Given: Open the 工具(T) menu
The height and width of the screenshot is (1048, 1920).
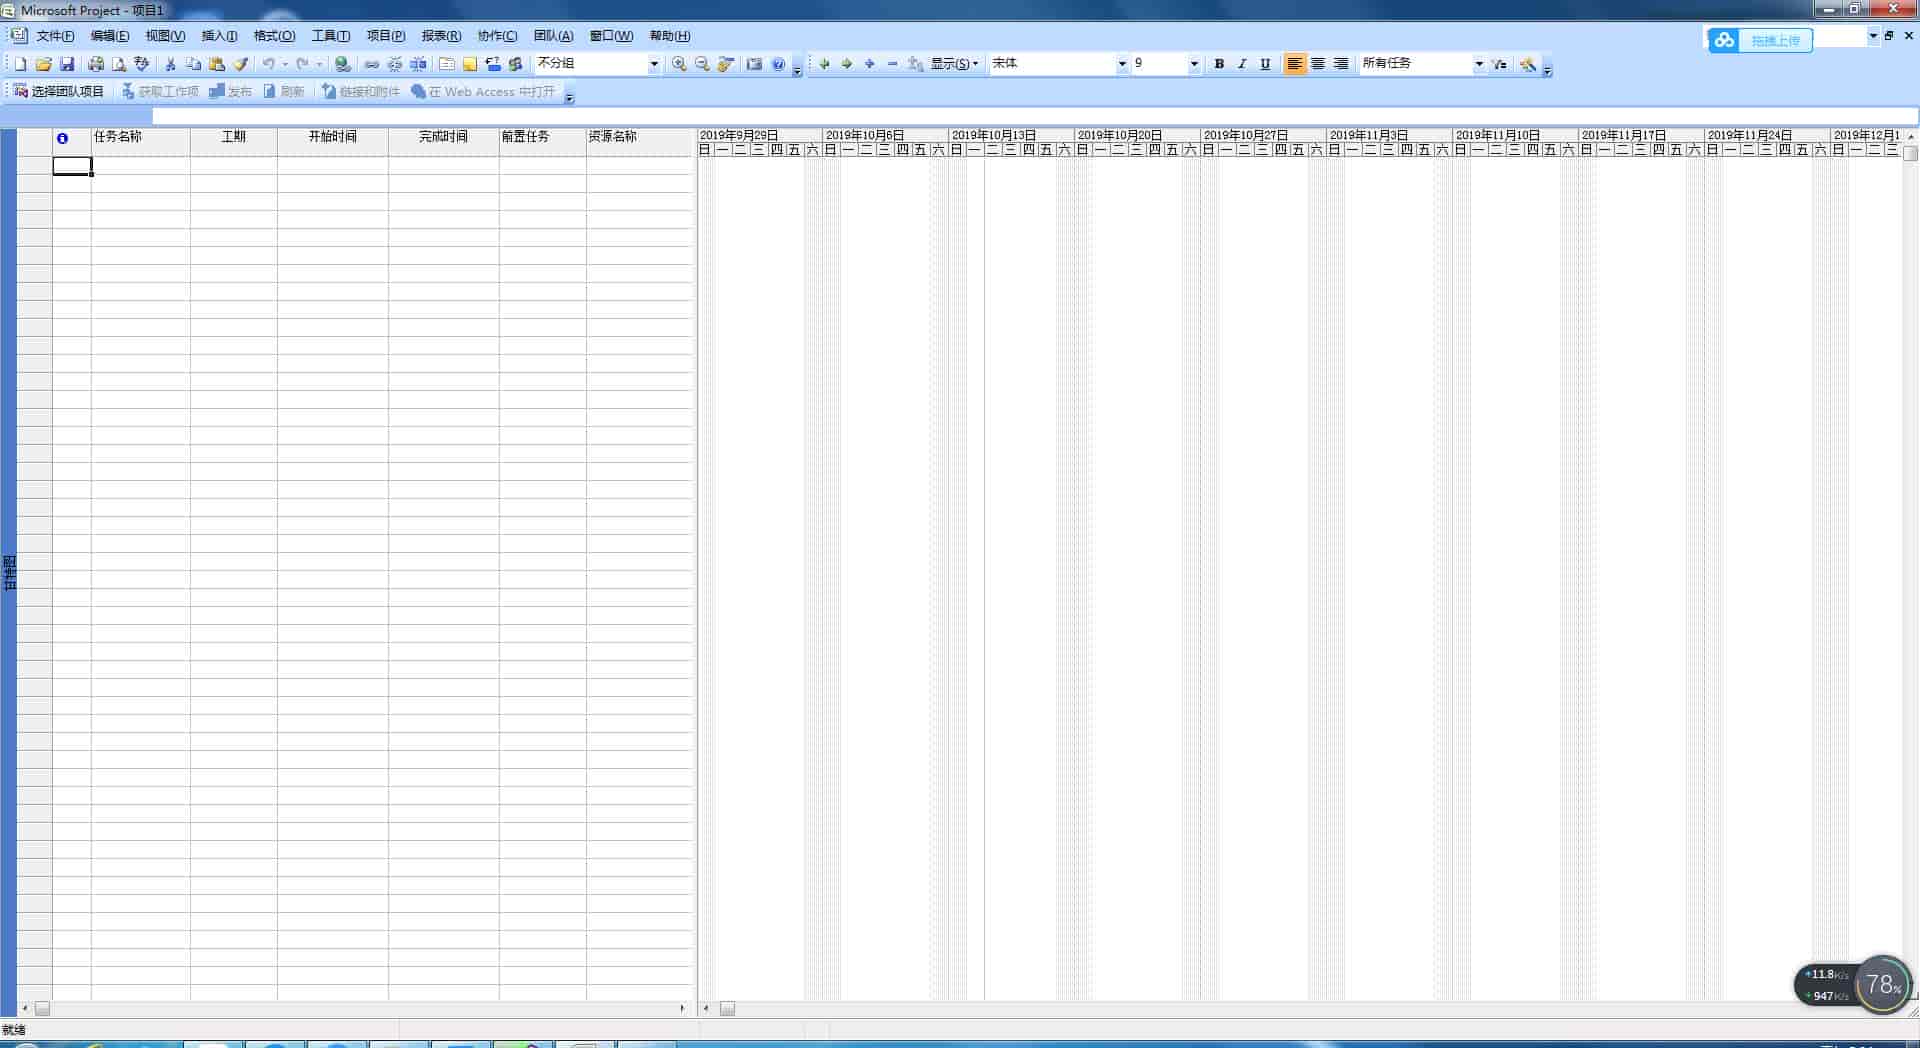Looking at the screenshot, I should coord(330,36).
